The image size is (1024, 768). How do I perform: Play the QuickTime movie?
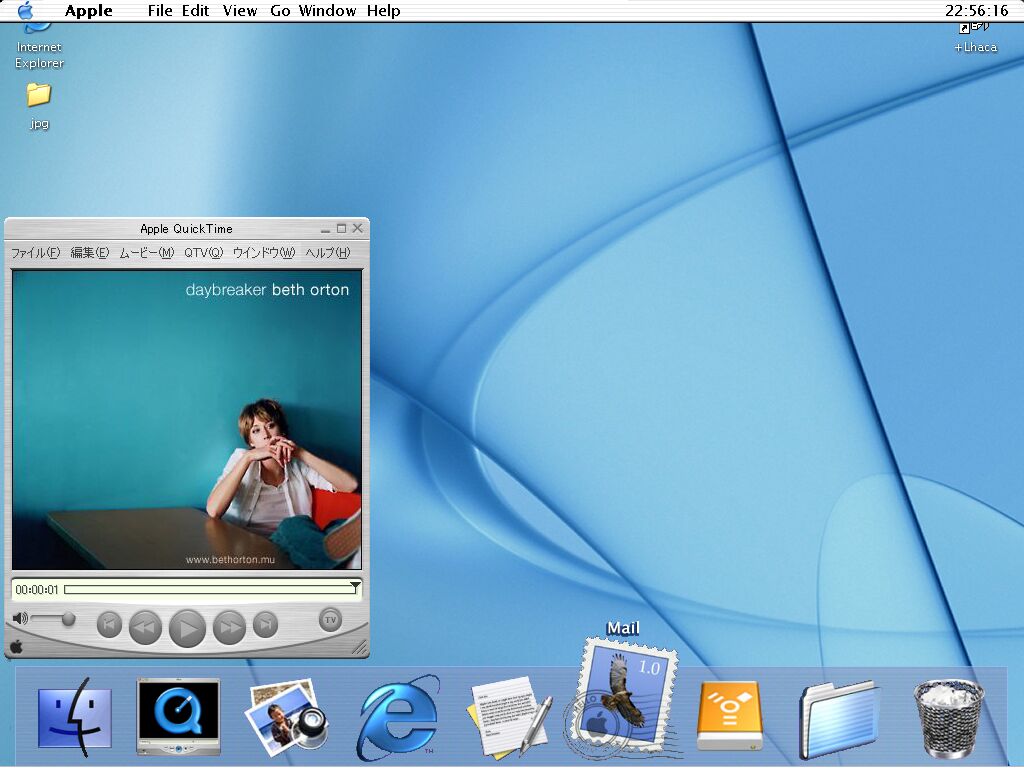point(187,628)
